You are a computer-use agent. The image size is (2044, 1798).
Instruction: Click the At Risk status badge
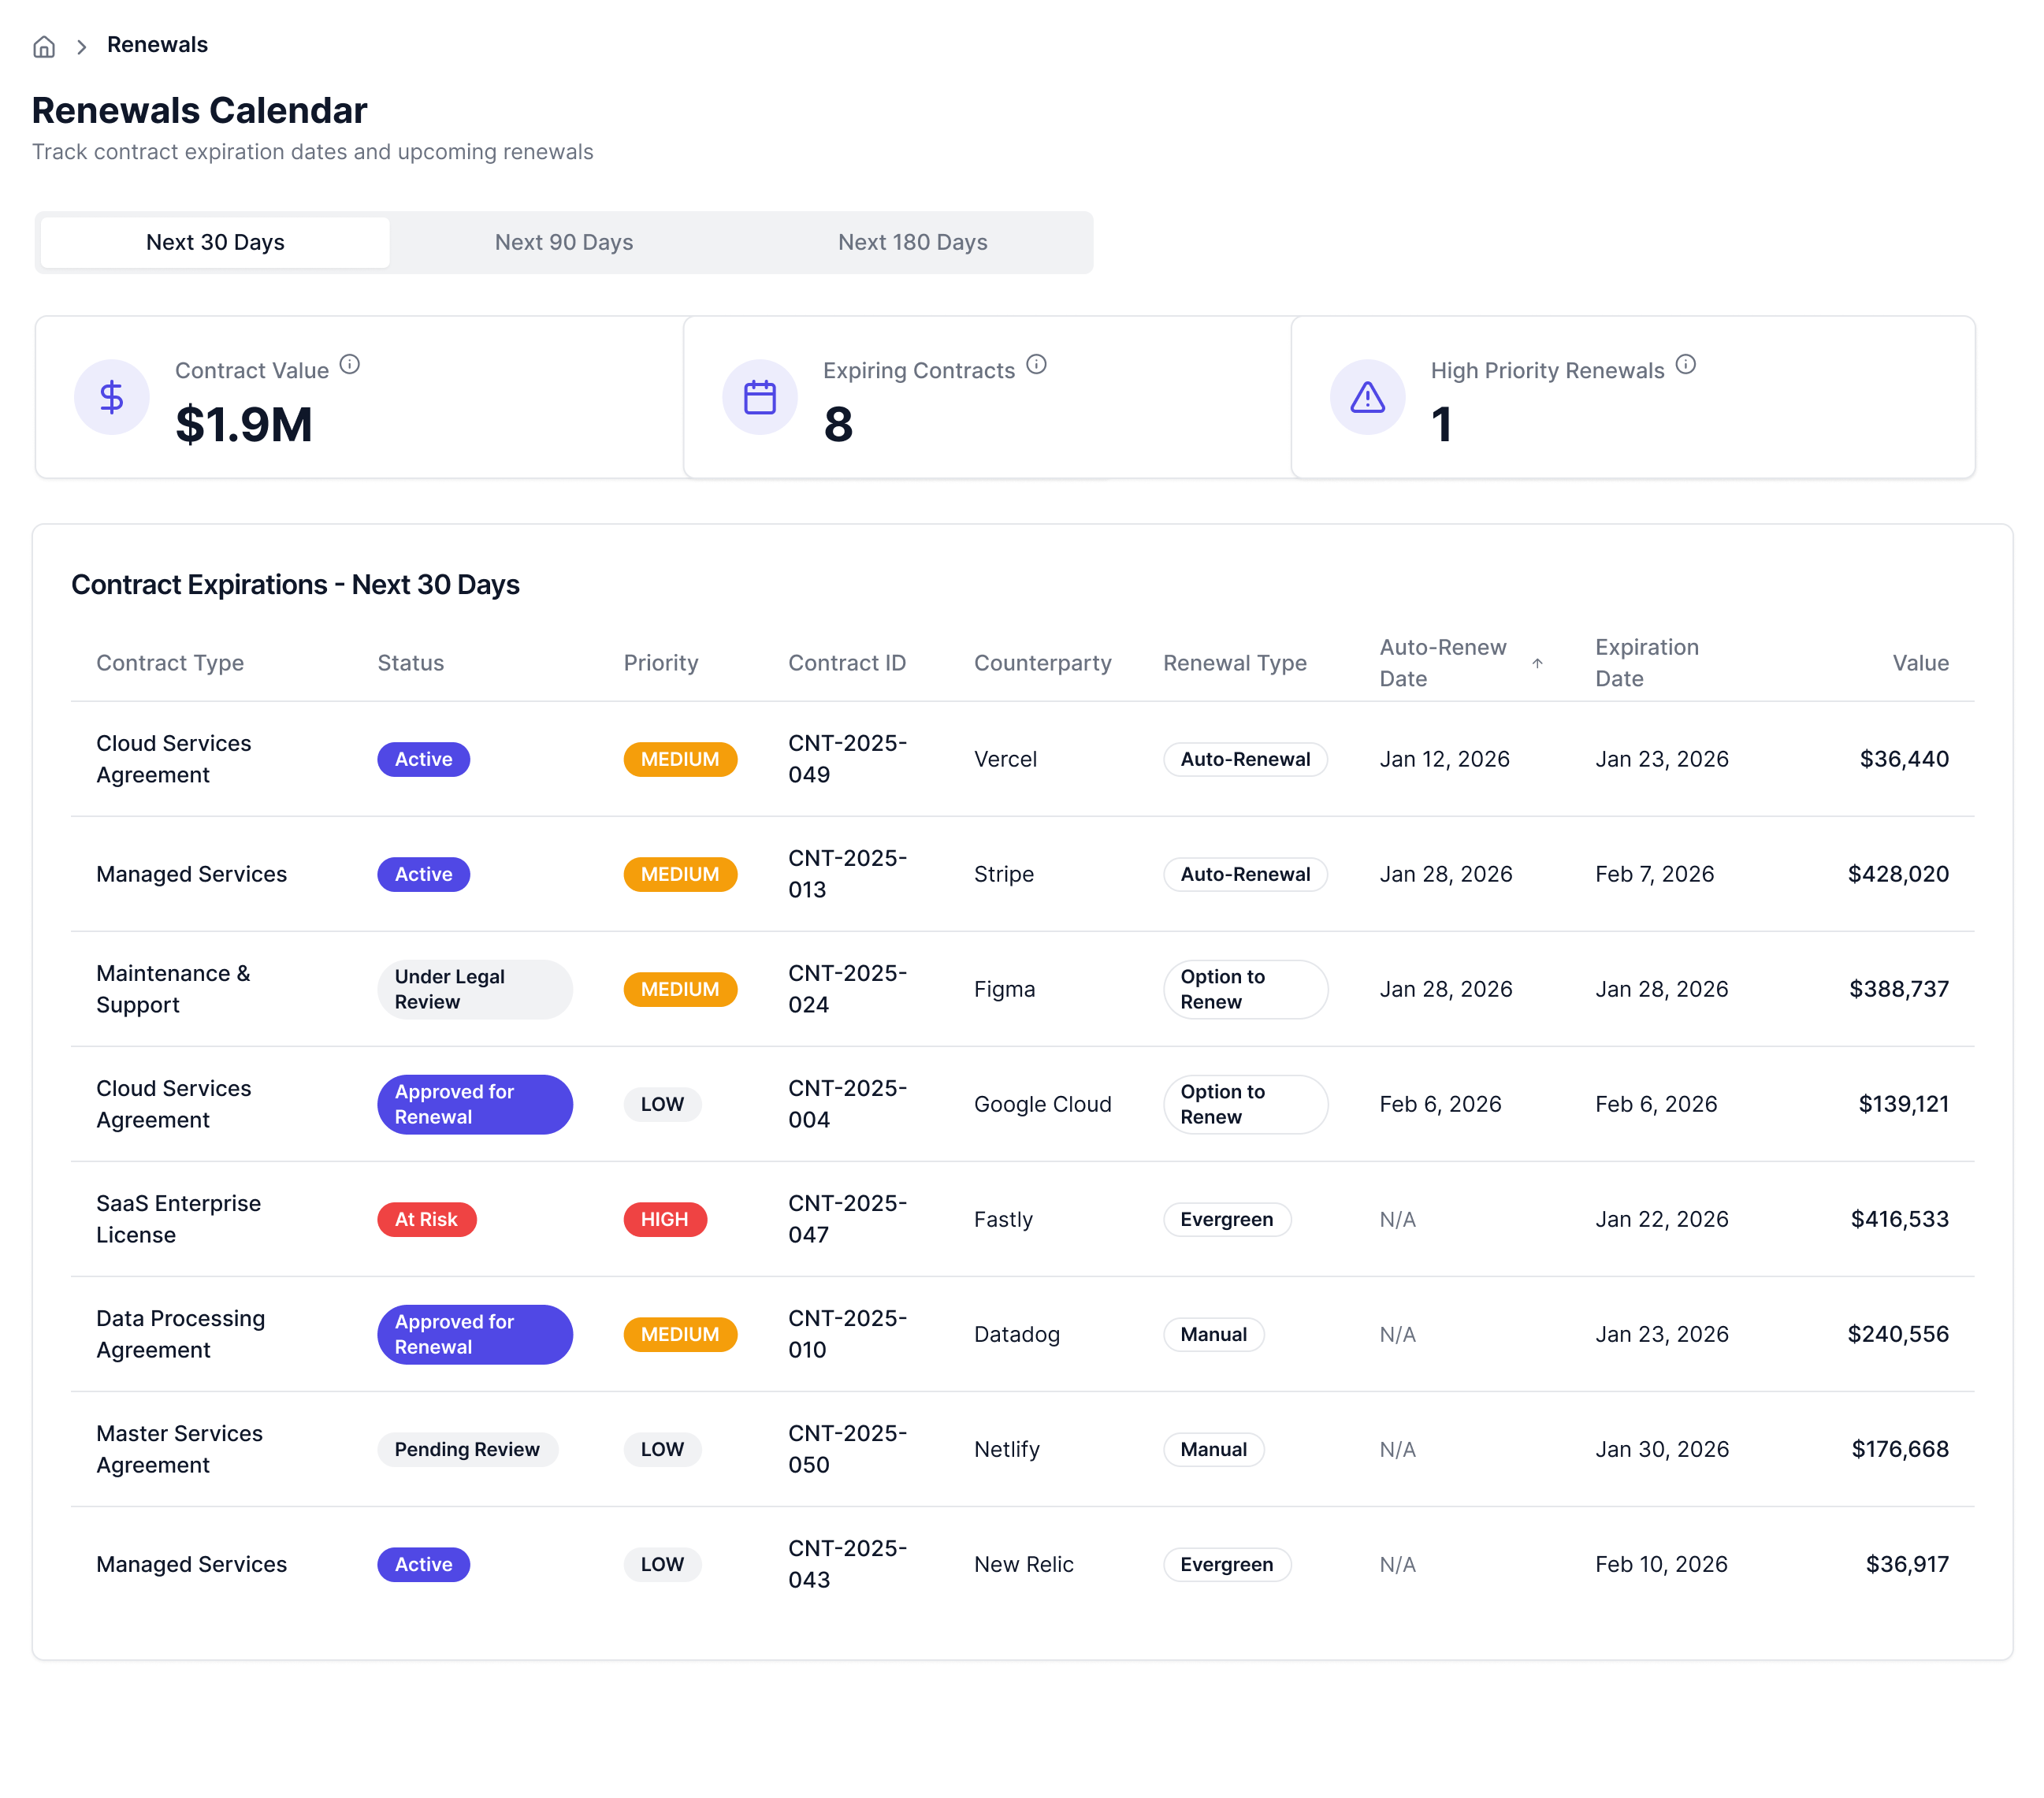tap(426, 1219)
